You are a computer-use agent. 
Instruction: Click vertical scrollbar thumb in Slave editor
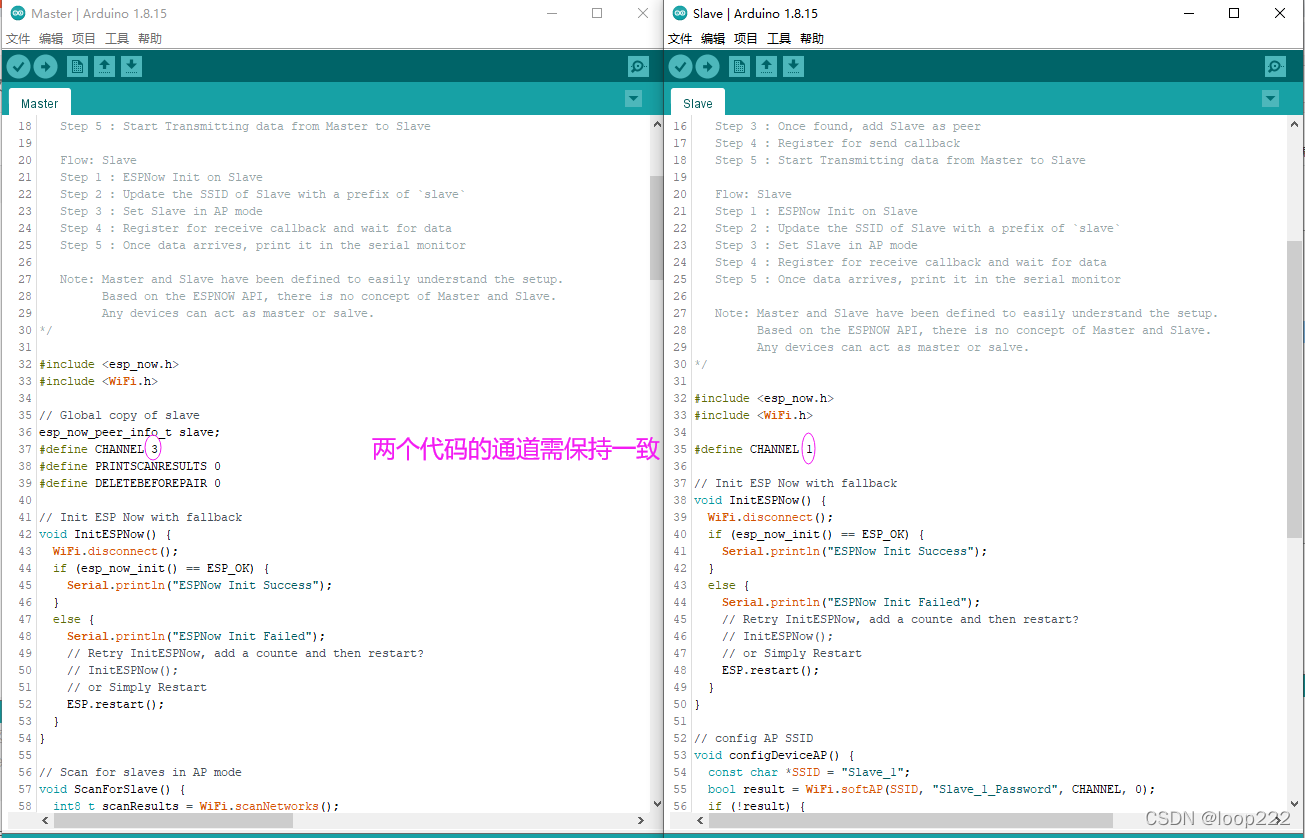1295,390
